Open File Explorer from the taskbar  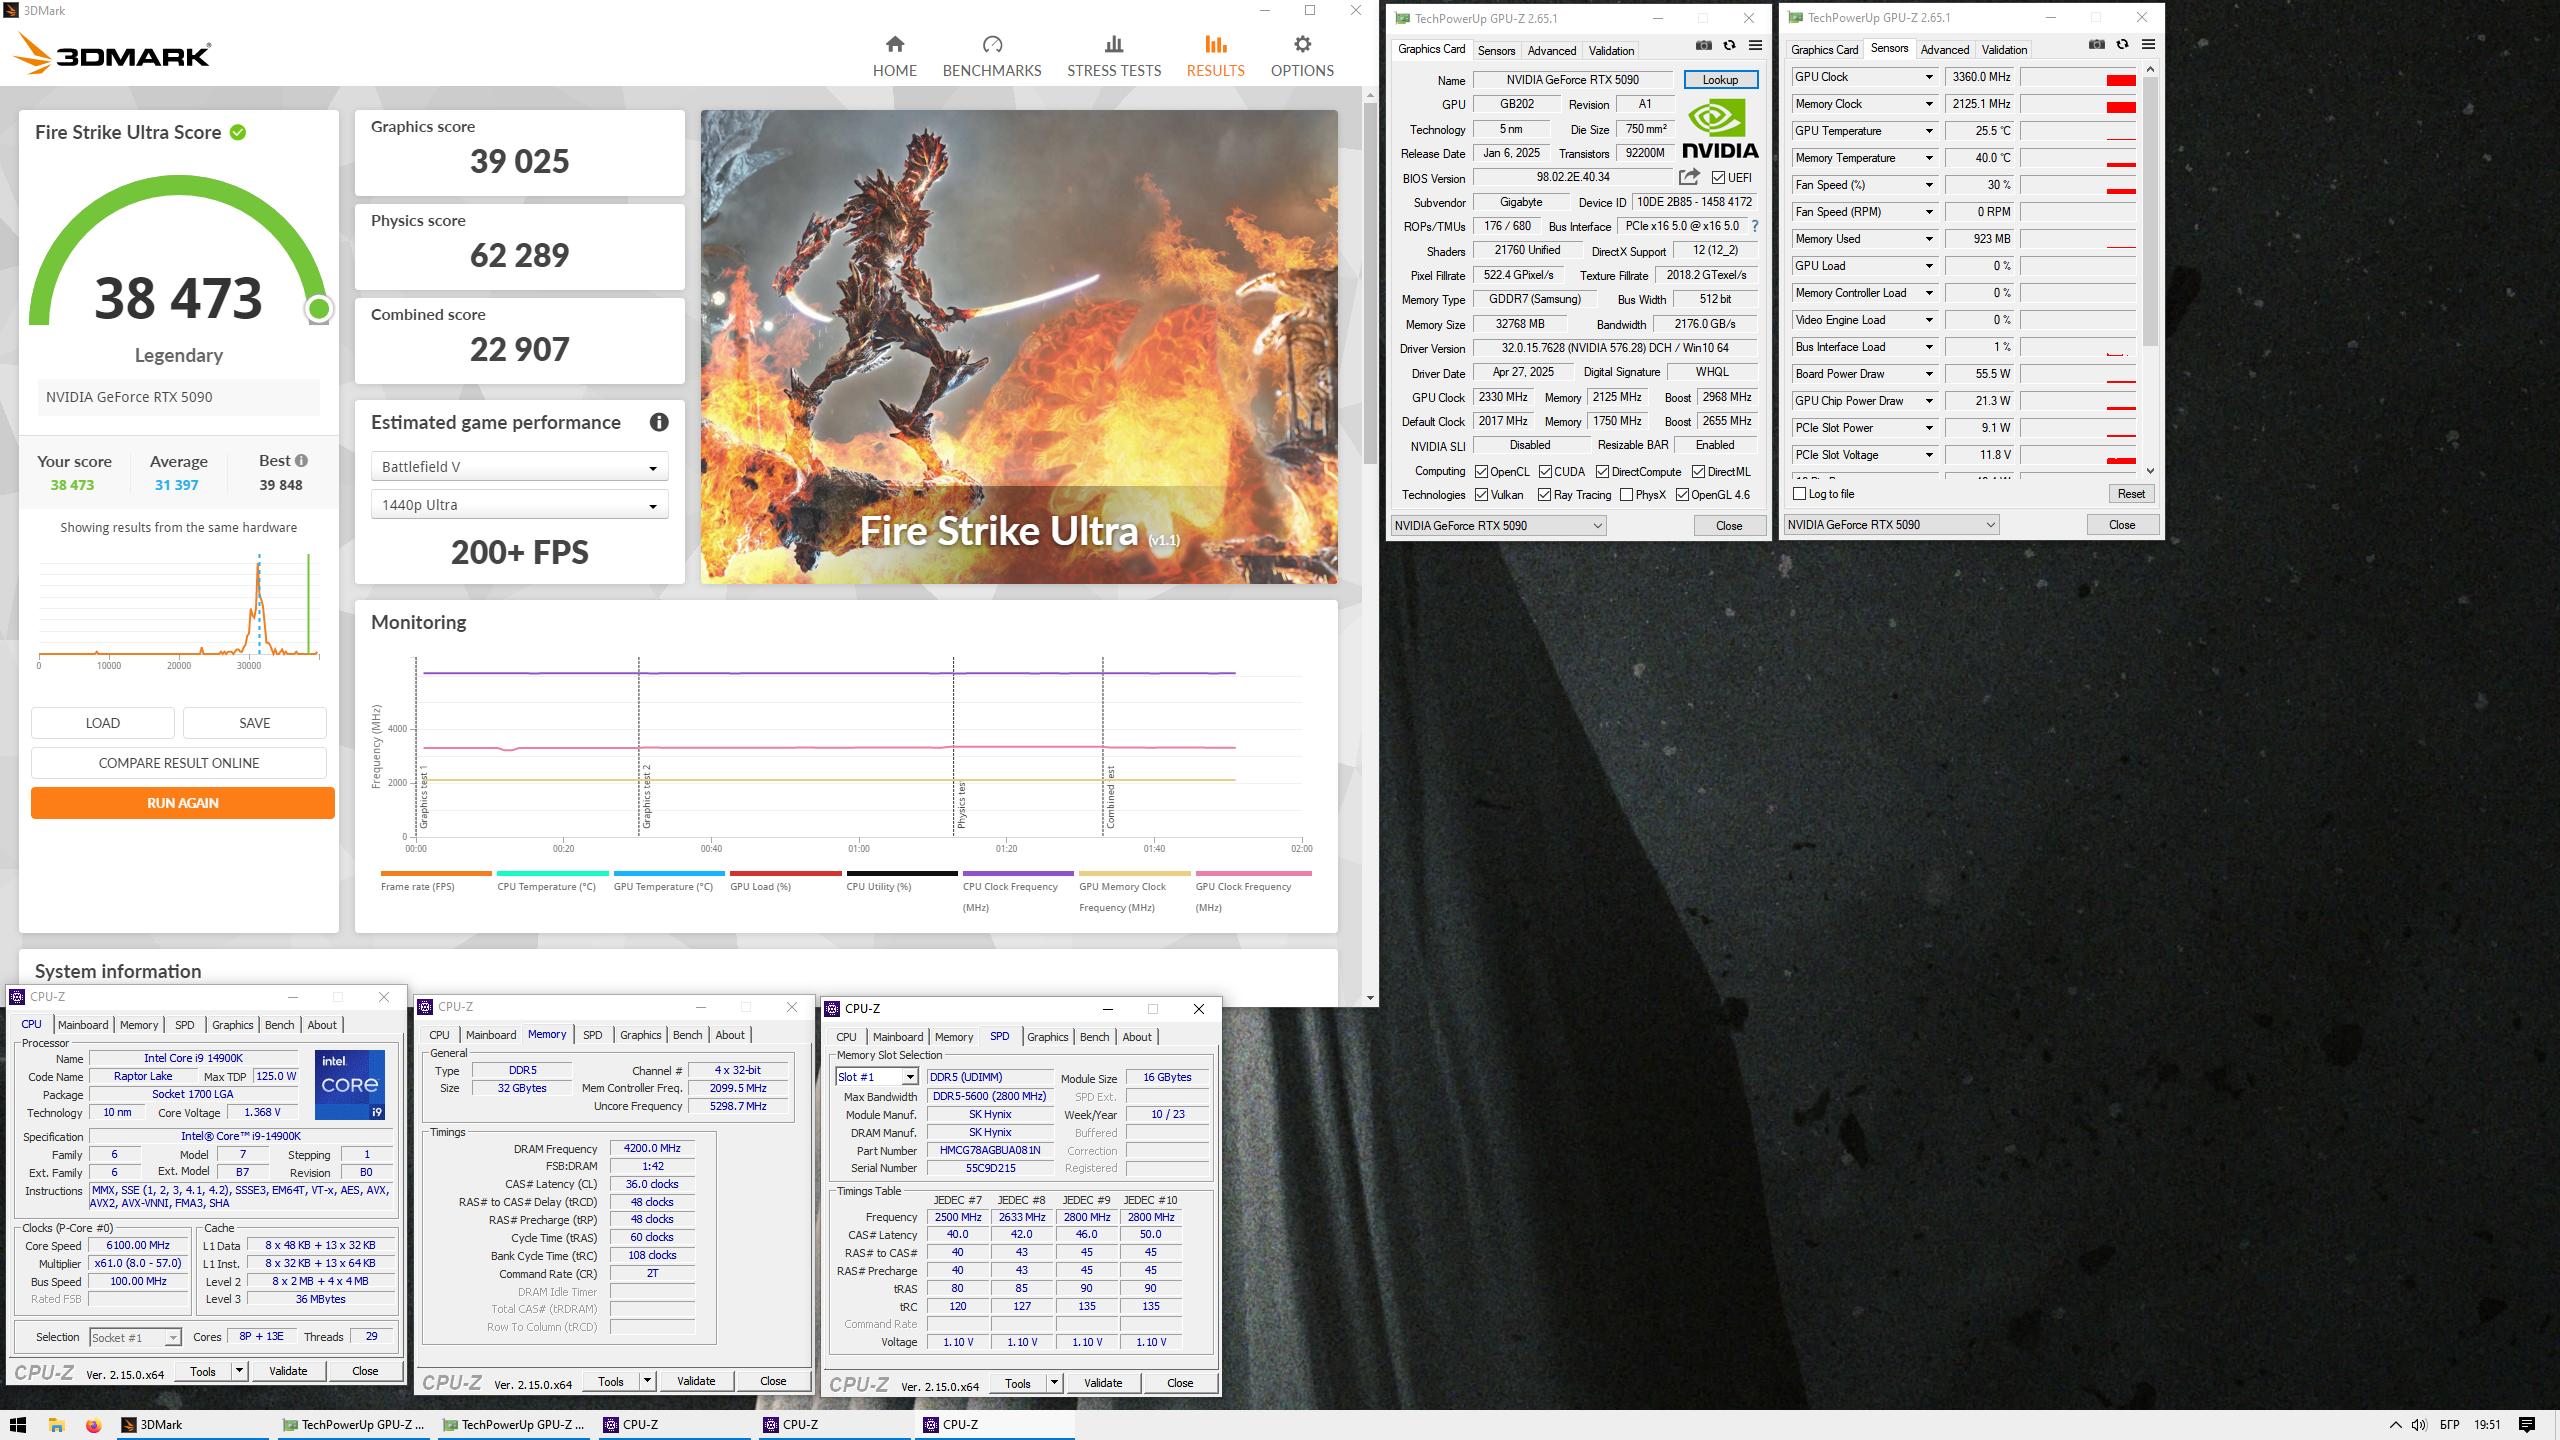[x=56, y=1425]
